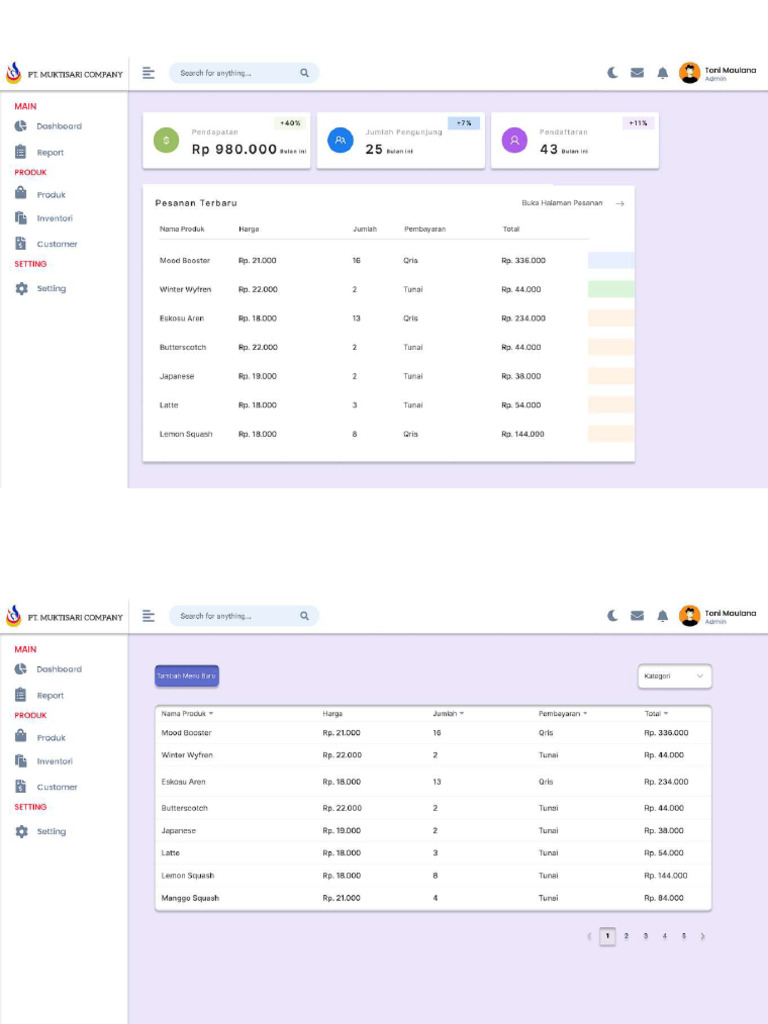Screen dimensions: 768x1024
Task: Sort by Jumlah column arrow
Action: (462, 714)
